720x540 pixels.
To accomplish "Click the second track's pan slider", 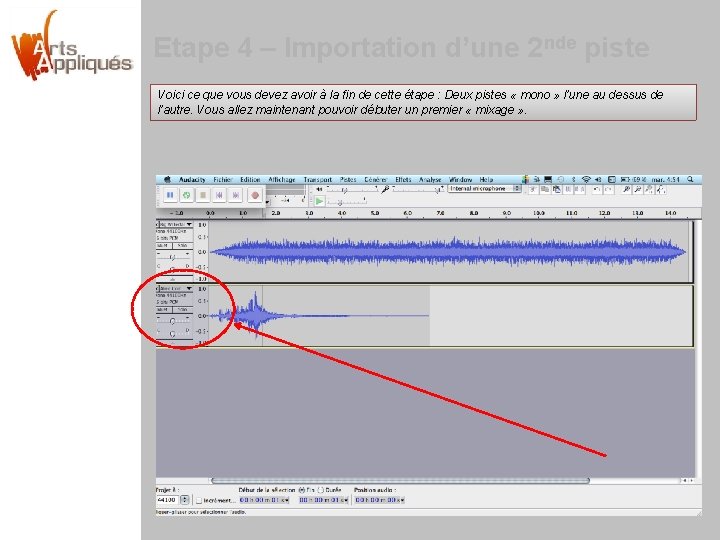I will click(x=174, y=332).
